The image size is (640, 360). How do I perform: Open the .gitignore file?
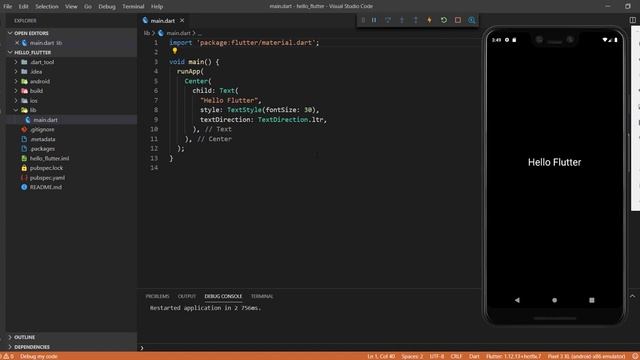tap(42, 129)
